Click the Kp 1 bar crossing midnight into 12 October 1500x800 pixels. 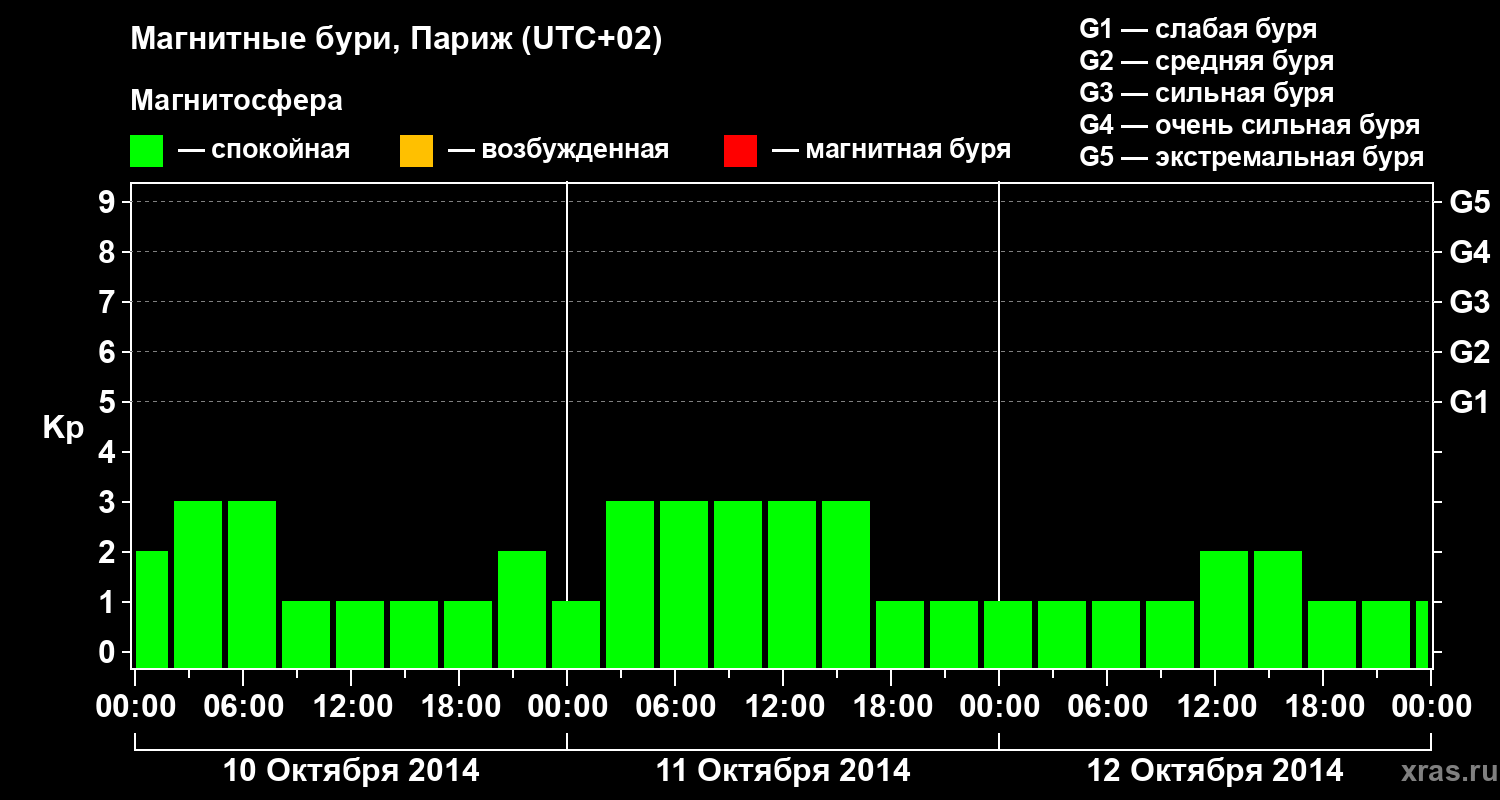tap(1008, 634)
